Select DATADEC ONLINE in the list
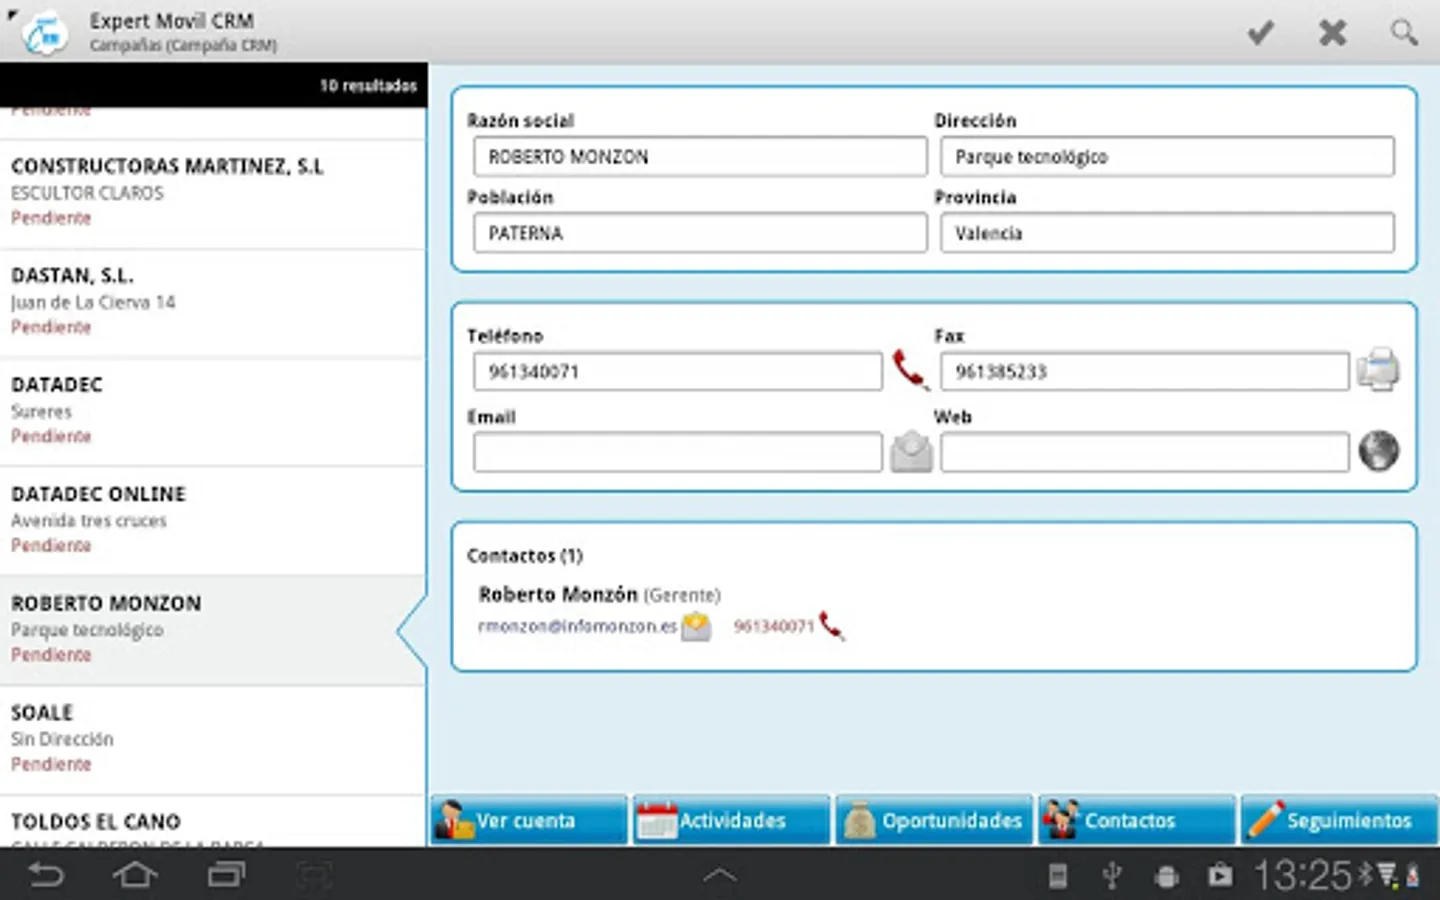The width and height of the screenshot is (1440, 900). 213,521
